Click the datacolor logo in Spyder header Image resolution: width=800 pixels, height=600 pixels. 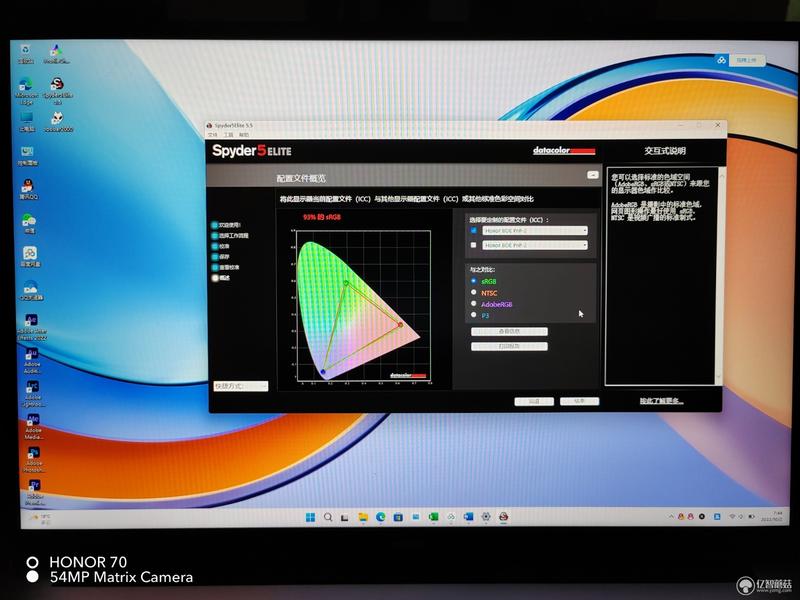pos(564,151)
